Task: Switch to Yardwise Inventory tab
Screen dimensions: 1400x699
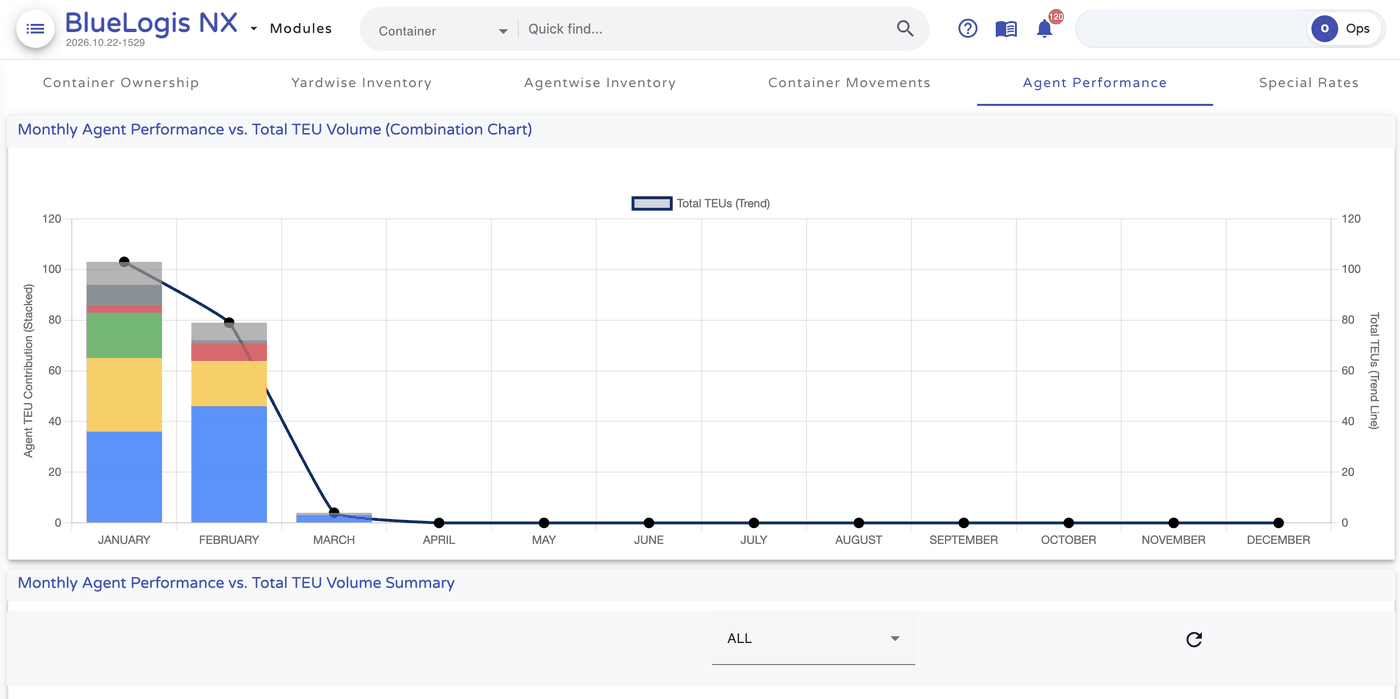Action: click(x=361, y=83)
